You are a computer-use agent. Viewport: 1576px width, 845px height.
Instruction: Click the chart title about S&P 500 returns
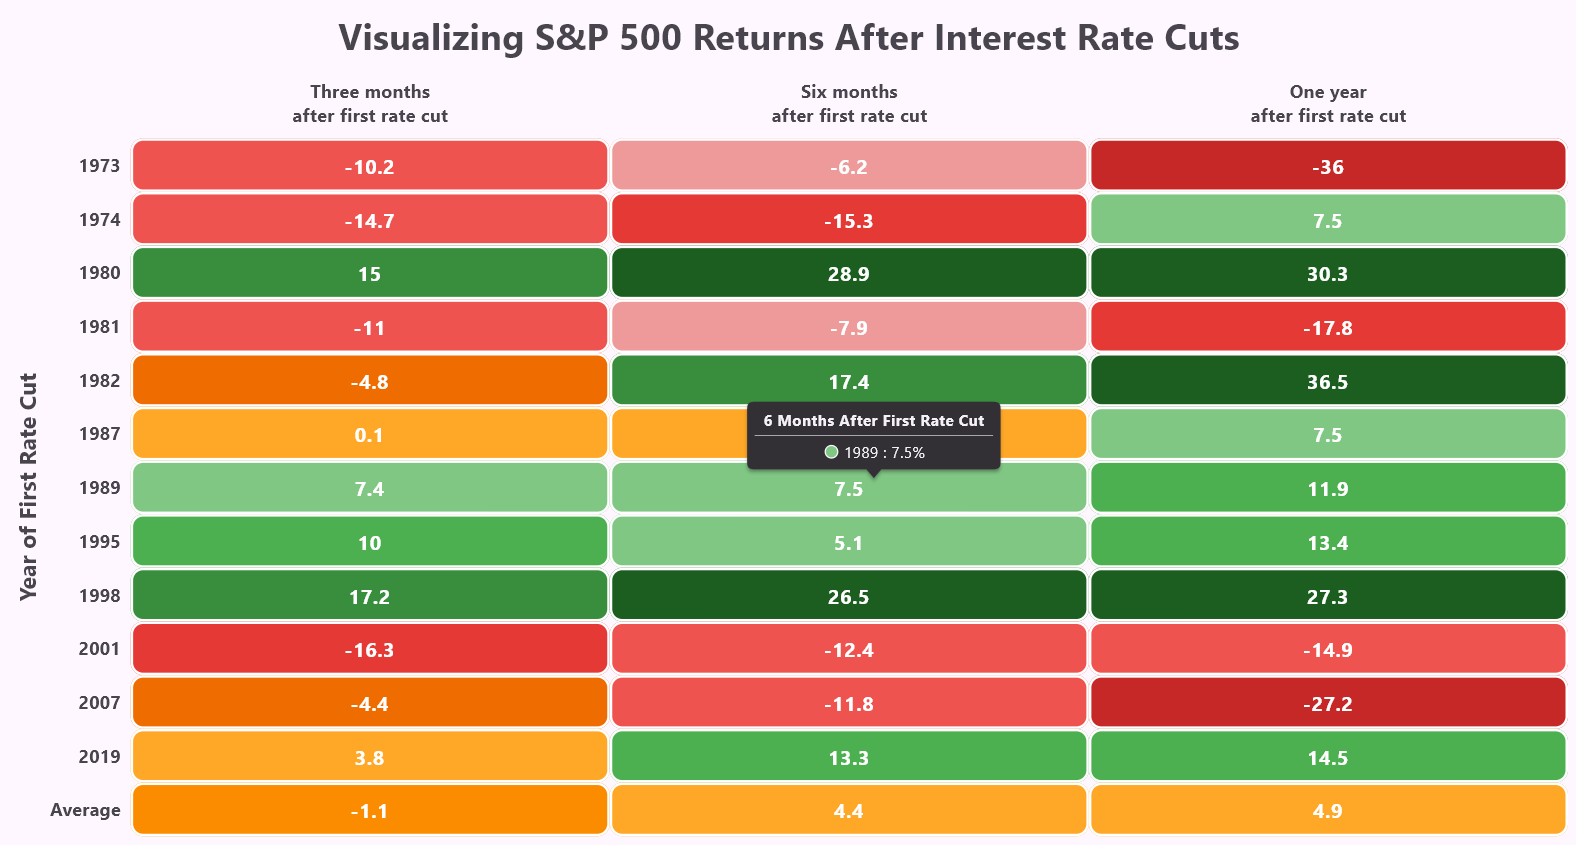point(788,38)
